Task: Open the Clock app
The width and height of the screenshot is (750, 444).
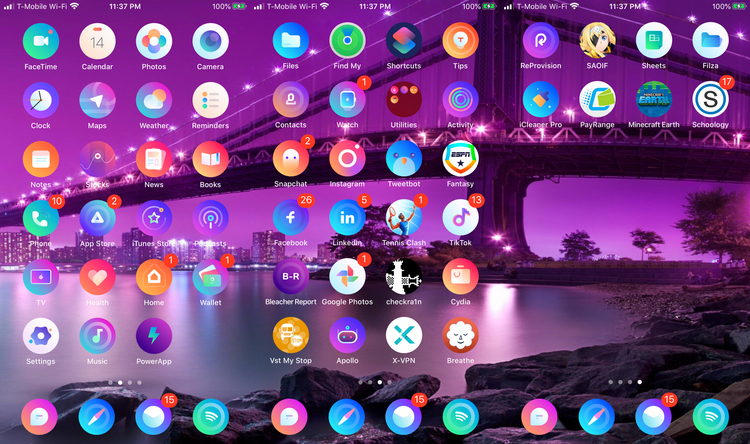Action: point(41,100)
